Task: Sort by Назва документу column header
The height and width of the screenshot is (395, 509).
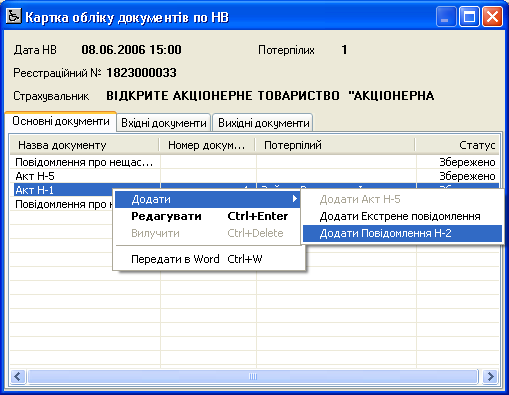Action: click(85, 145)
